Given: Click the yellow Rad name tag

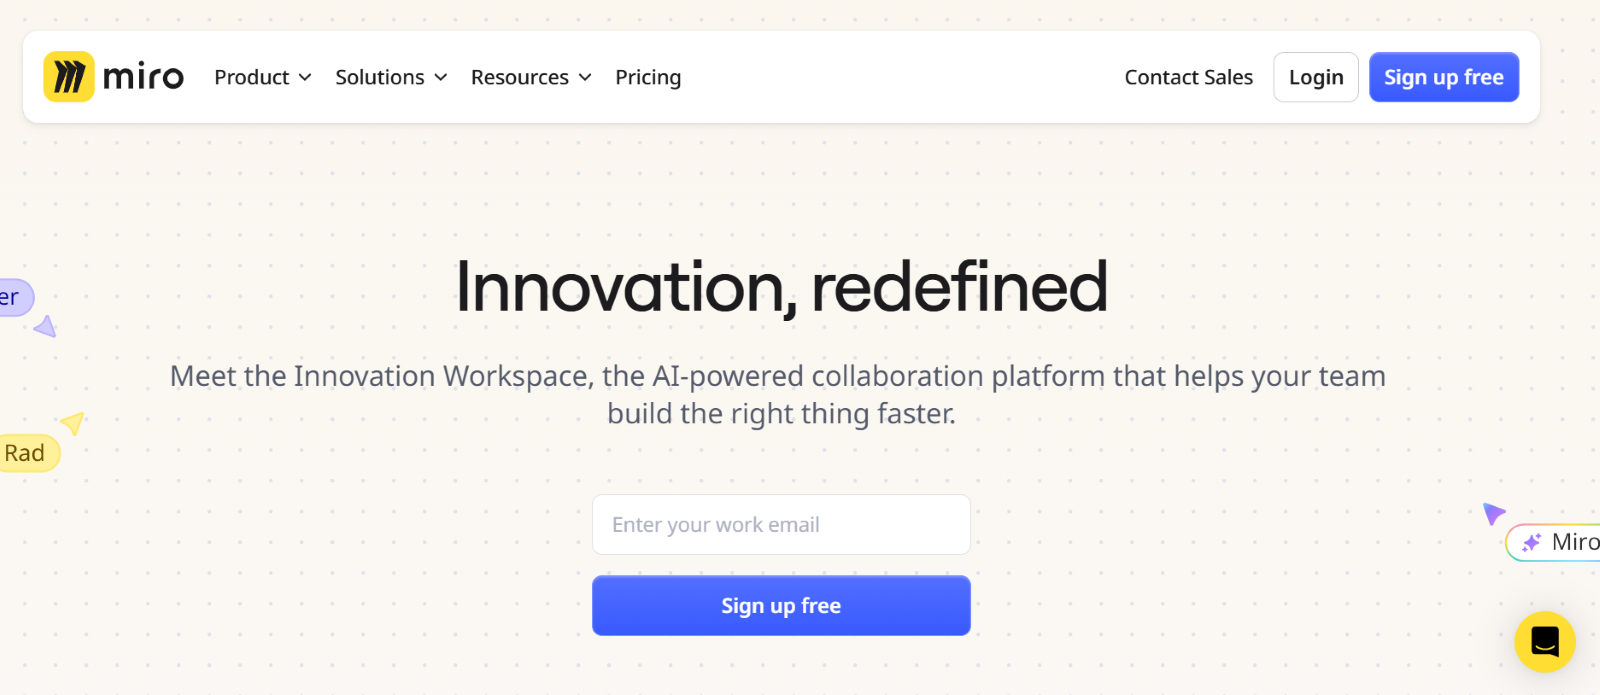Looking at the screenshot, I should 29,453.
